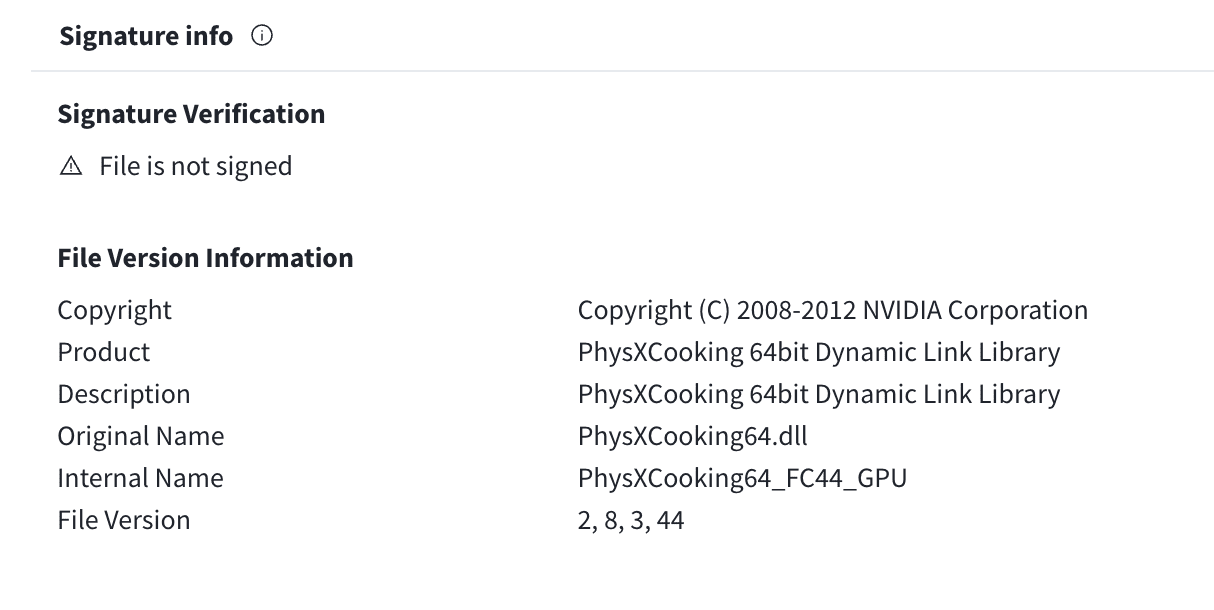Click the Internal Name label
The width and height of the screenshot is (1214, 610).
tap(141, 478)
